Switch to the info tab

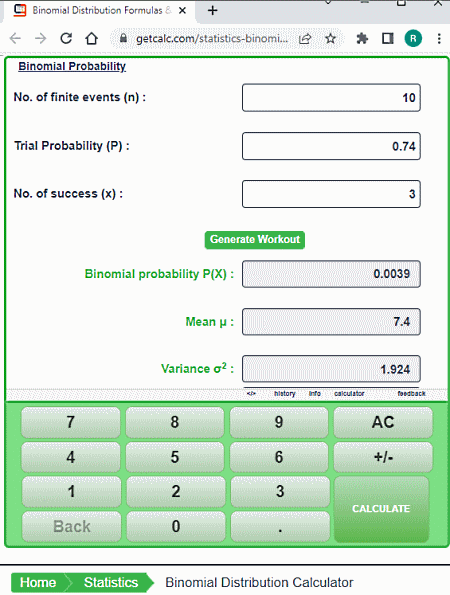tap(315, 394)
